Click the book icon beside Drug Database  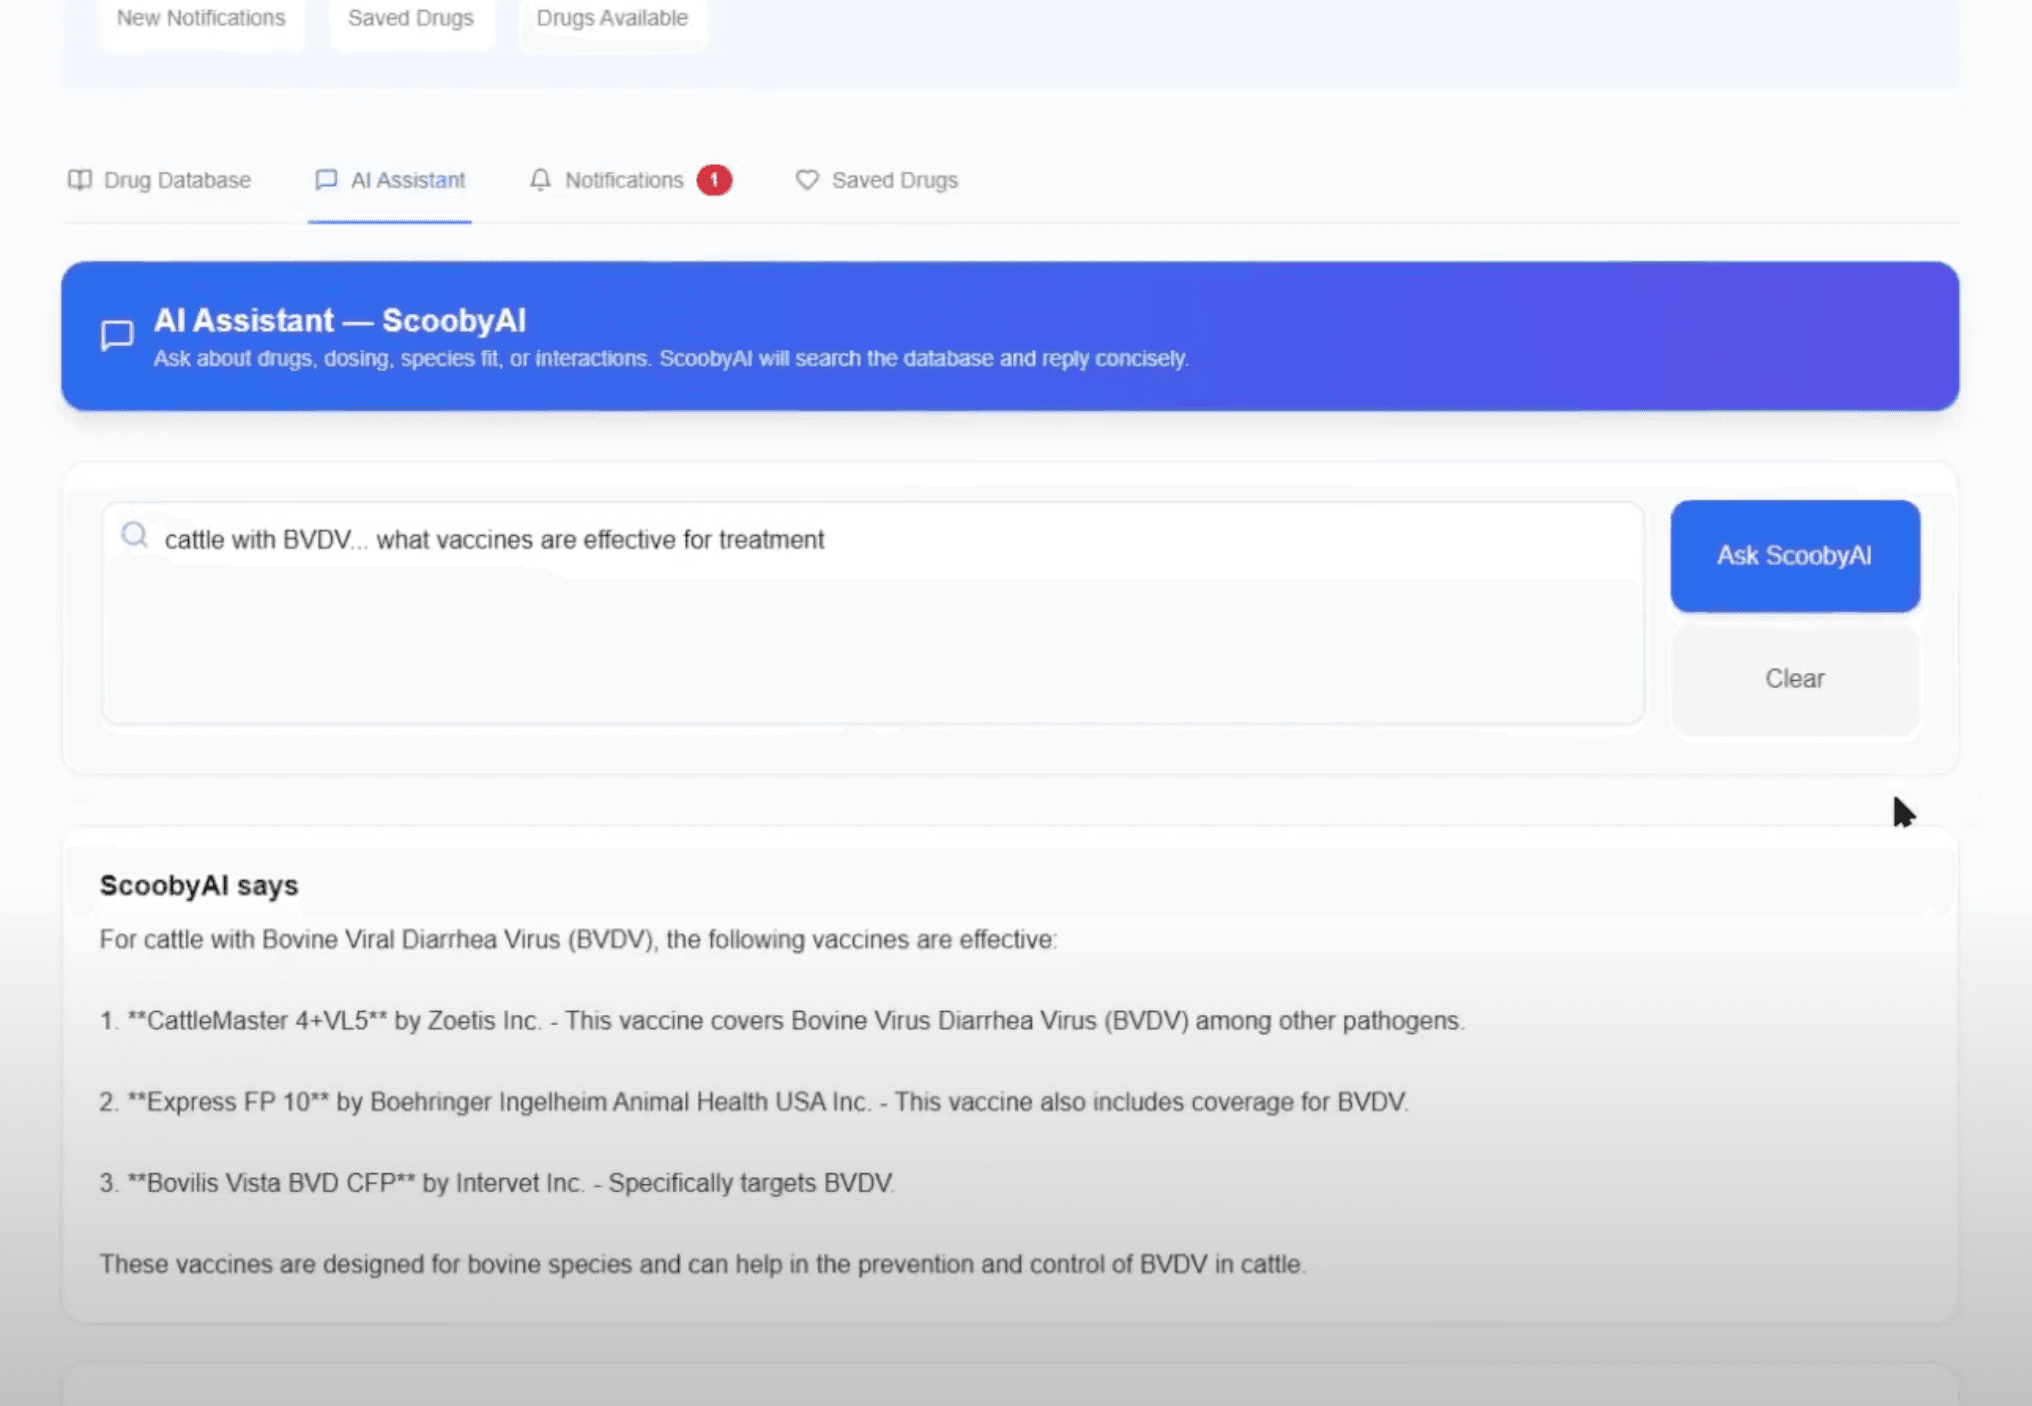[82, 180]
